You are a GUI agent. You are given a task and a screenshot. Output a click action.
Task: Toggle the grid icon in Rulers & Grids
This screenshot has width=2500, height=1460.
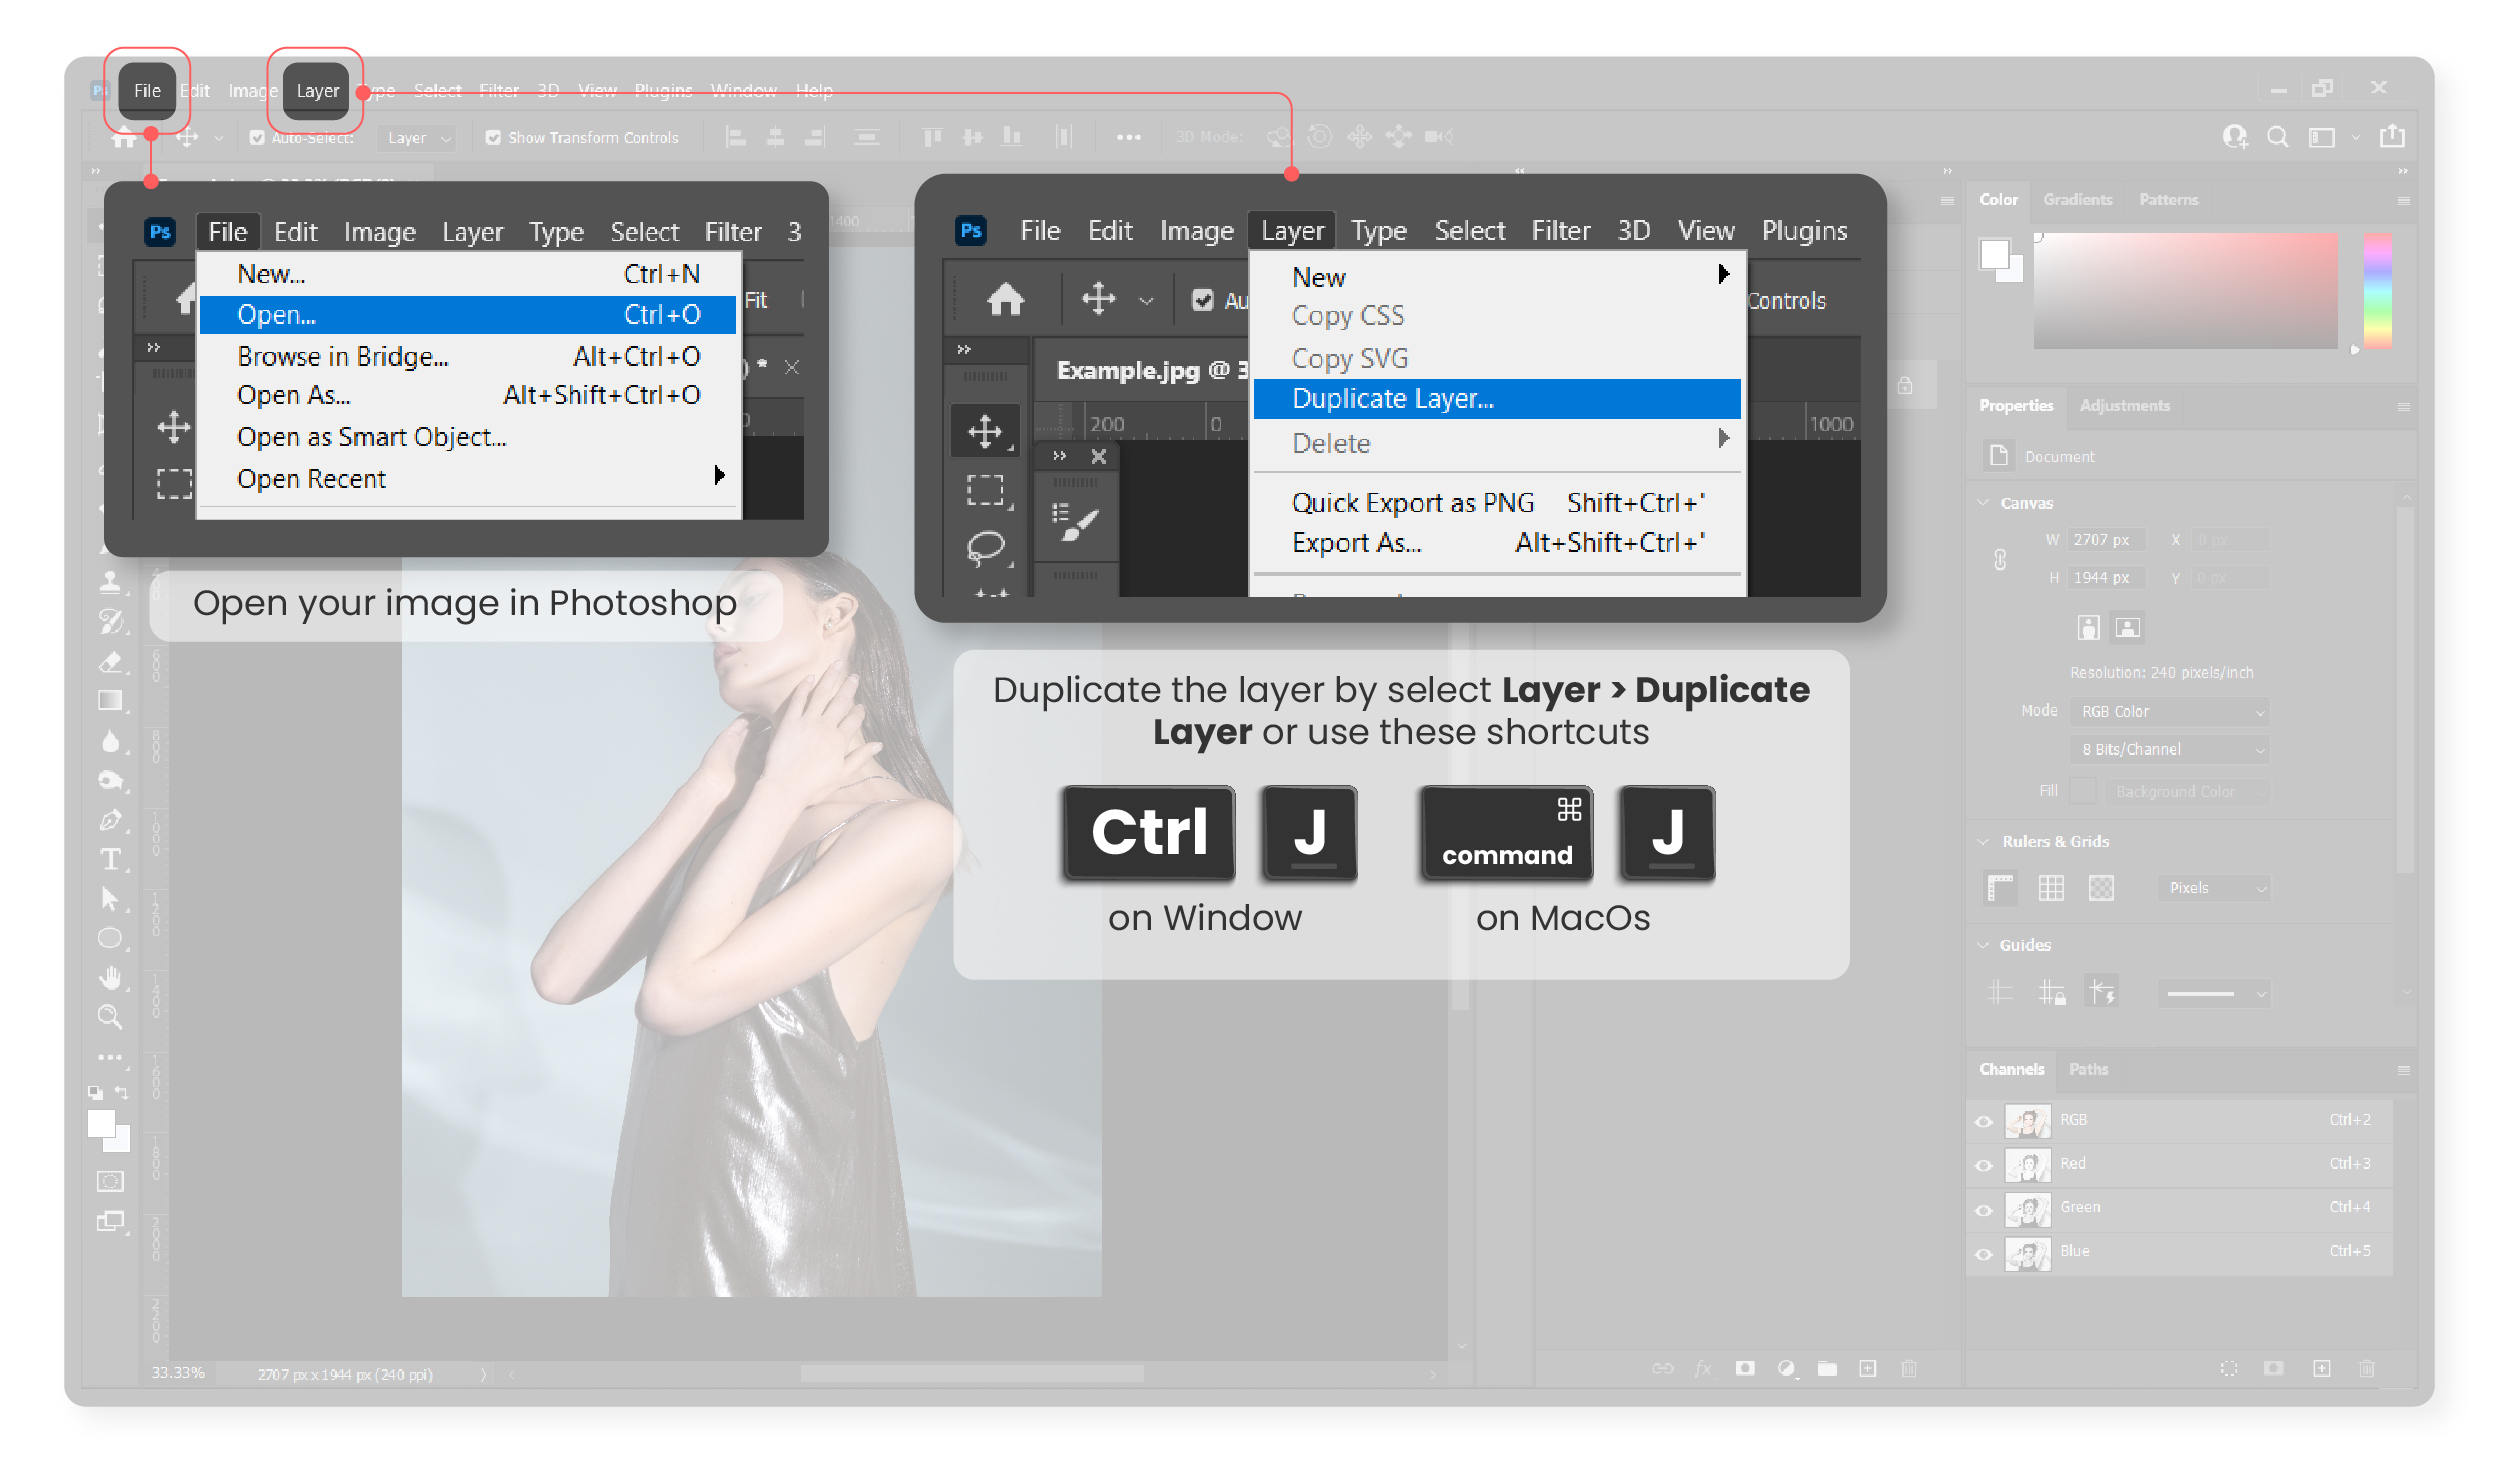[x=2051, y=888]
